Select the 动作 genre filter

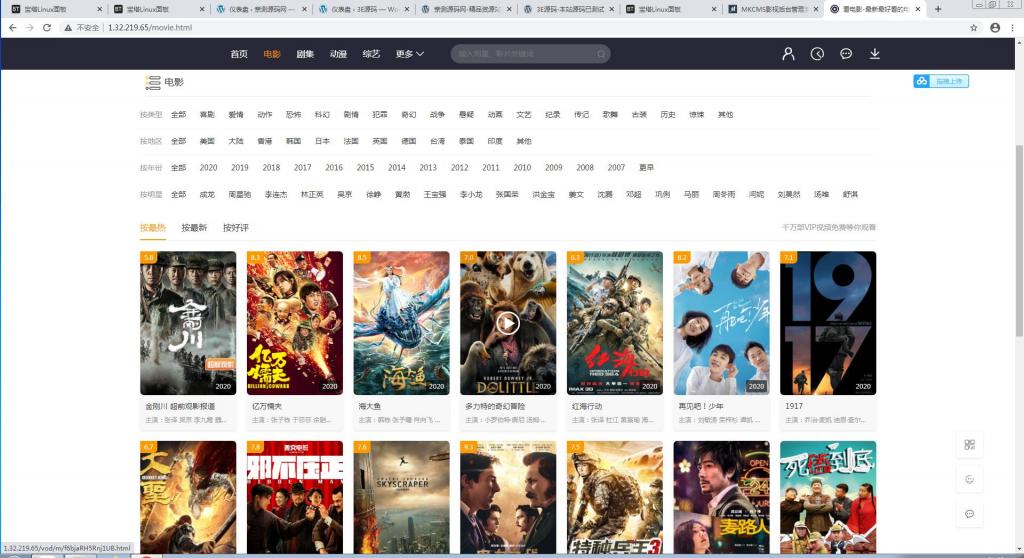(264, 115)
